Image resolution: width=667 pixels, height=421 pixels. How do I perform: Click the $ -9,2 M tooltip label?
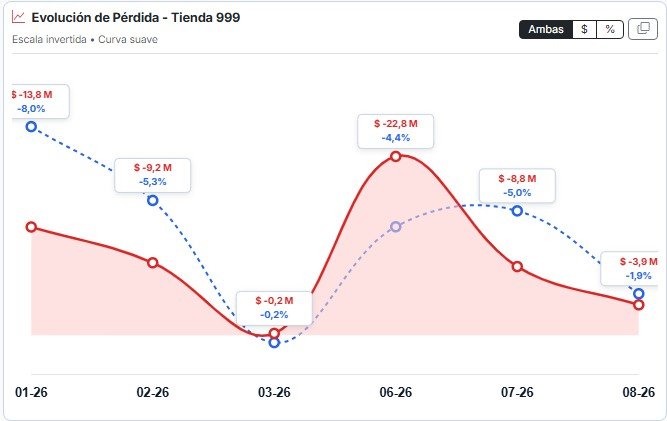click(x=153, y=168)
